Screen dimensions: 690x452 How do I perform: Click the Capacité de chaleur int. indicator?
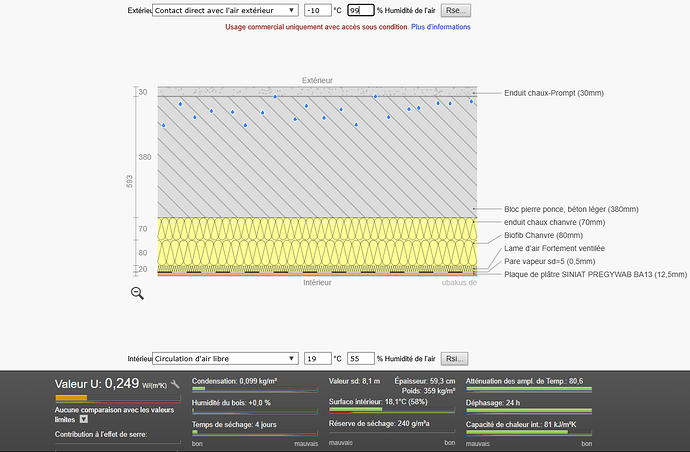(x=521, y=425)
